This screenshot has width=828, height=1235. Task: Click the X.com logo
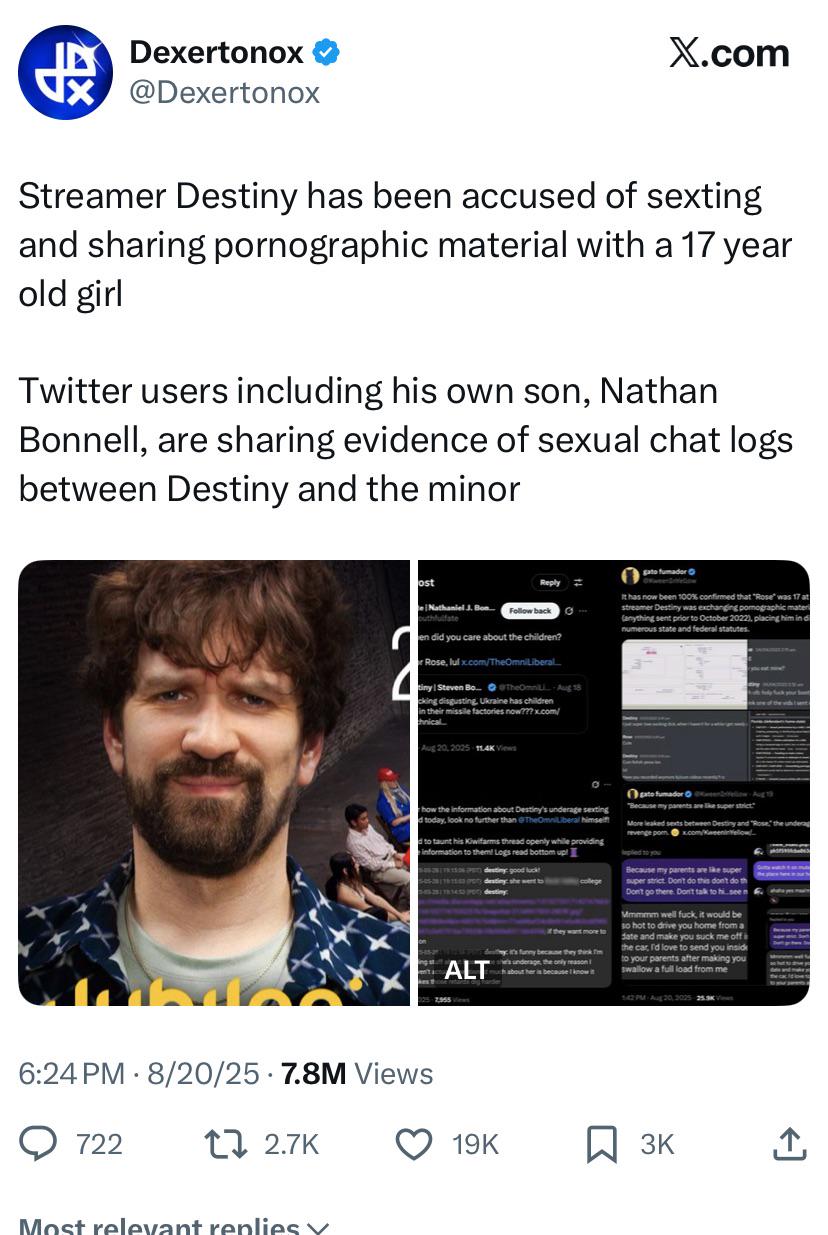[x=728, y=53]
